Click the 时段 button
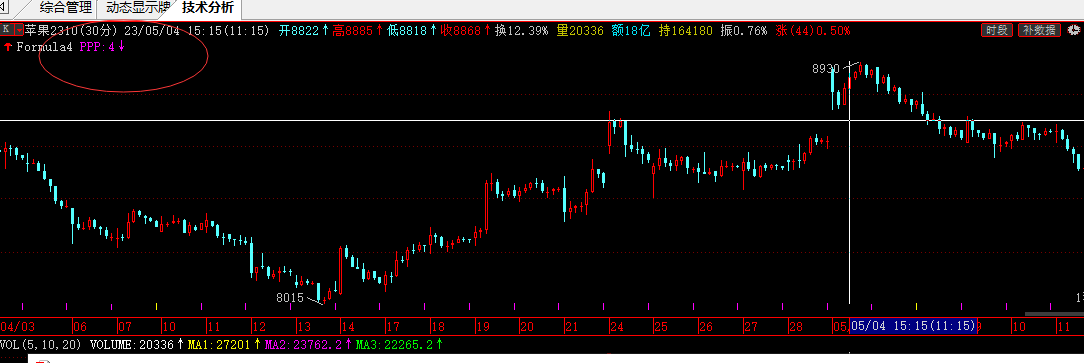 click(x=997, y=30)
